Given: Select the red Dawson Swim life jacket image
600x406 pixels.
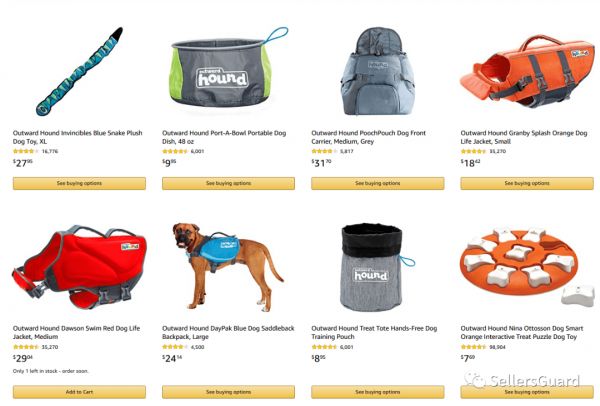Looking at the screenshot, I should click(x=79, y=267).
